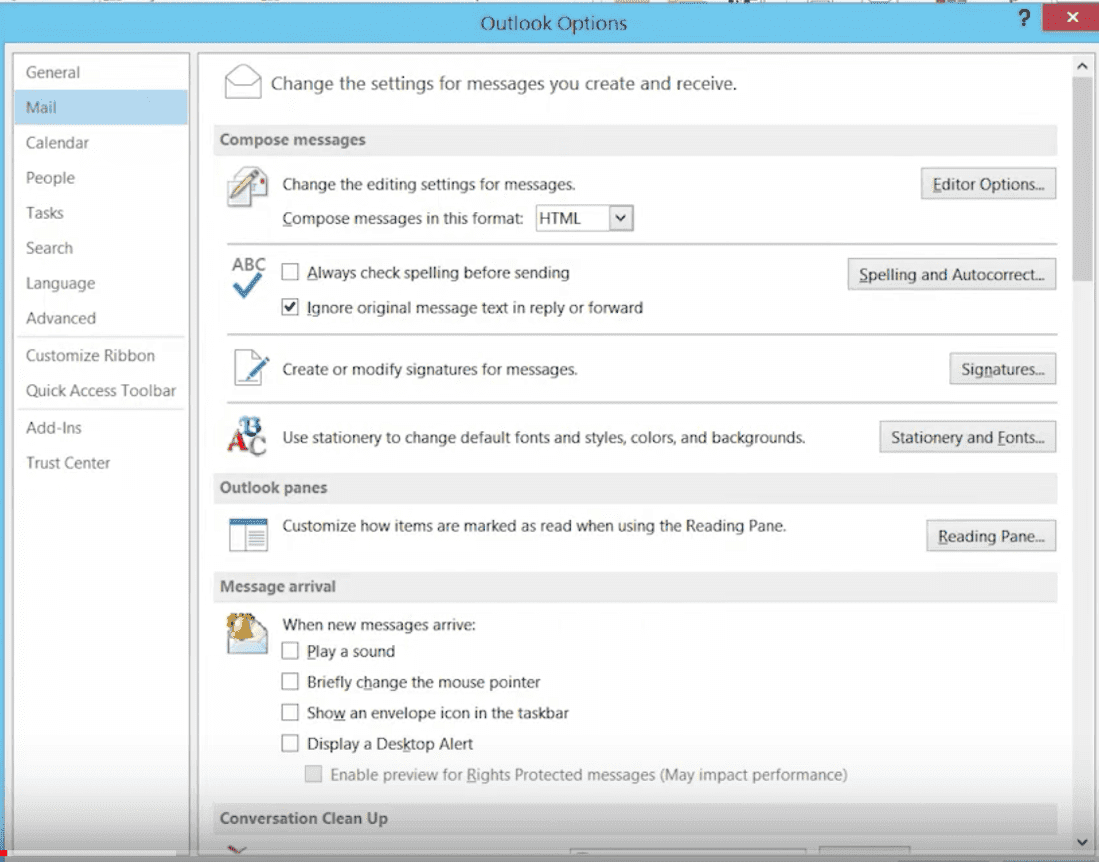Click the envelope icon beside the settings header
Screen dimensions: 1099x862
(x=241, y=82)
